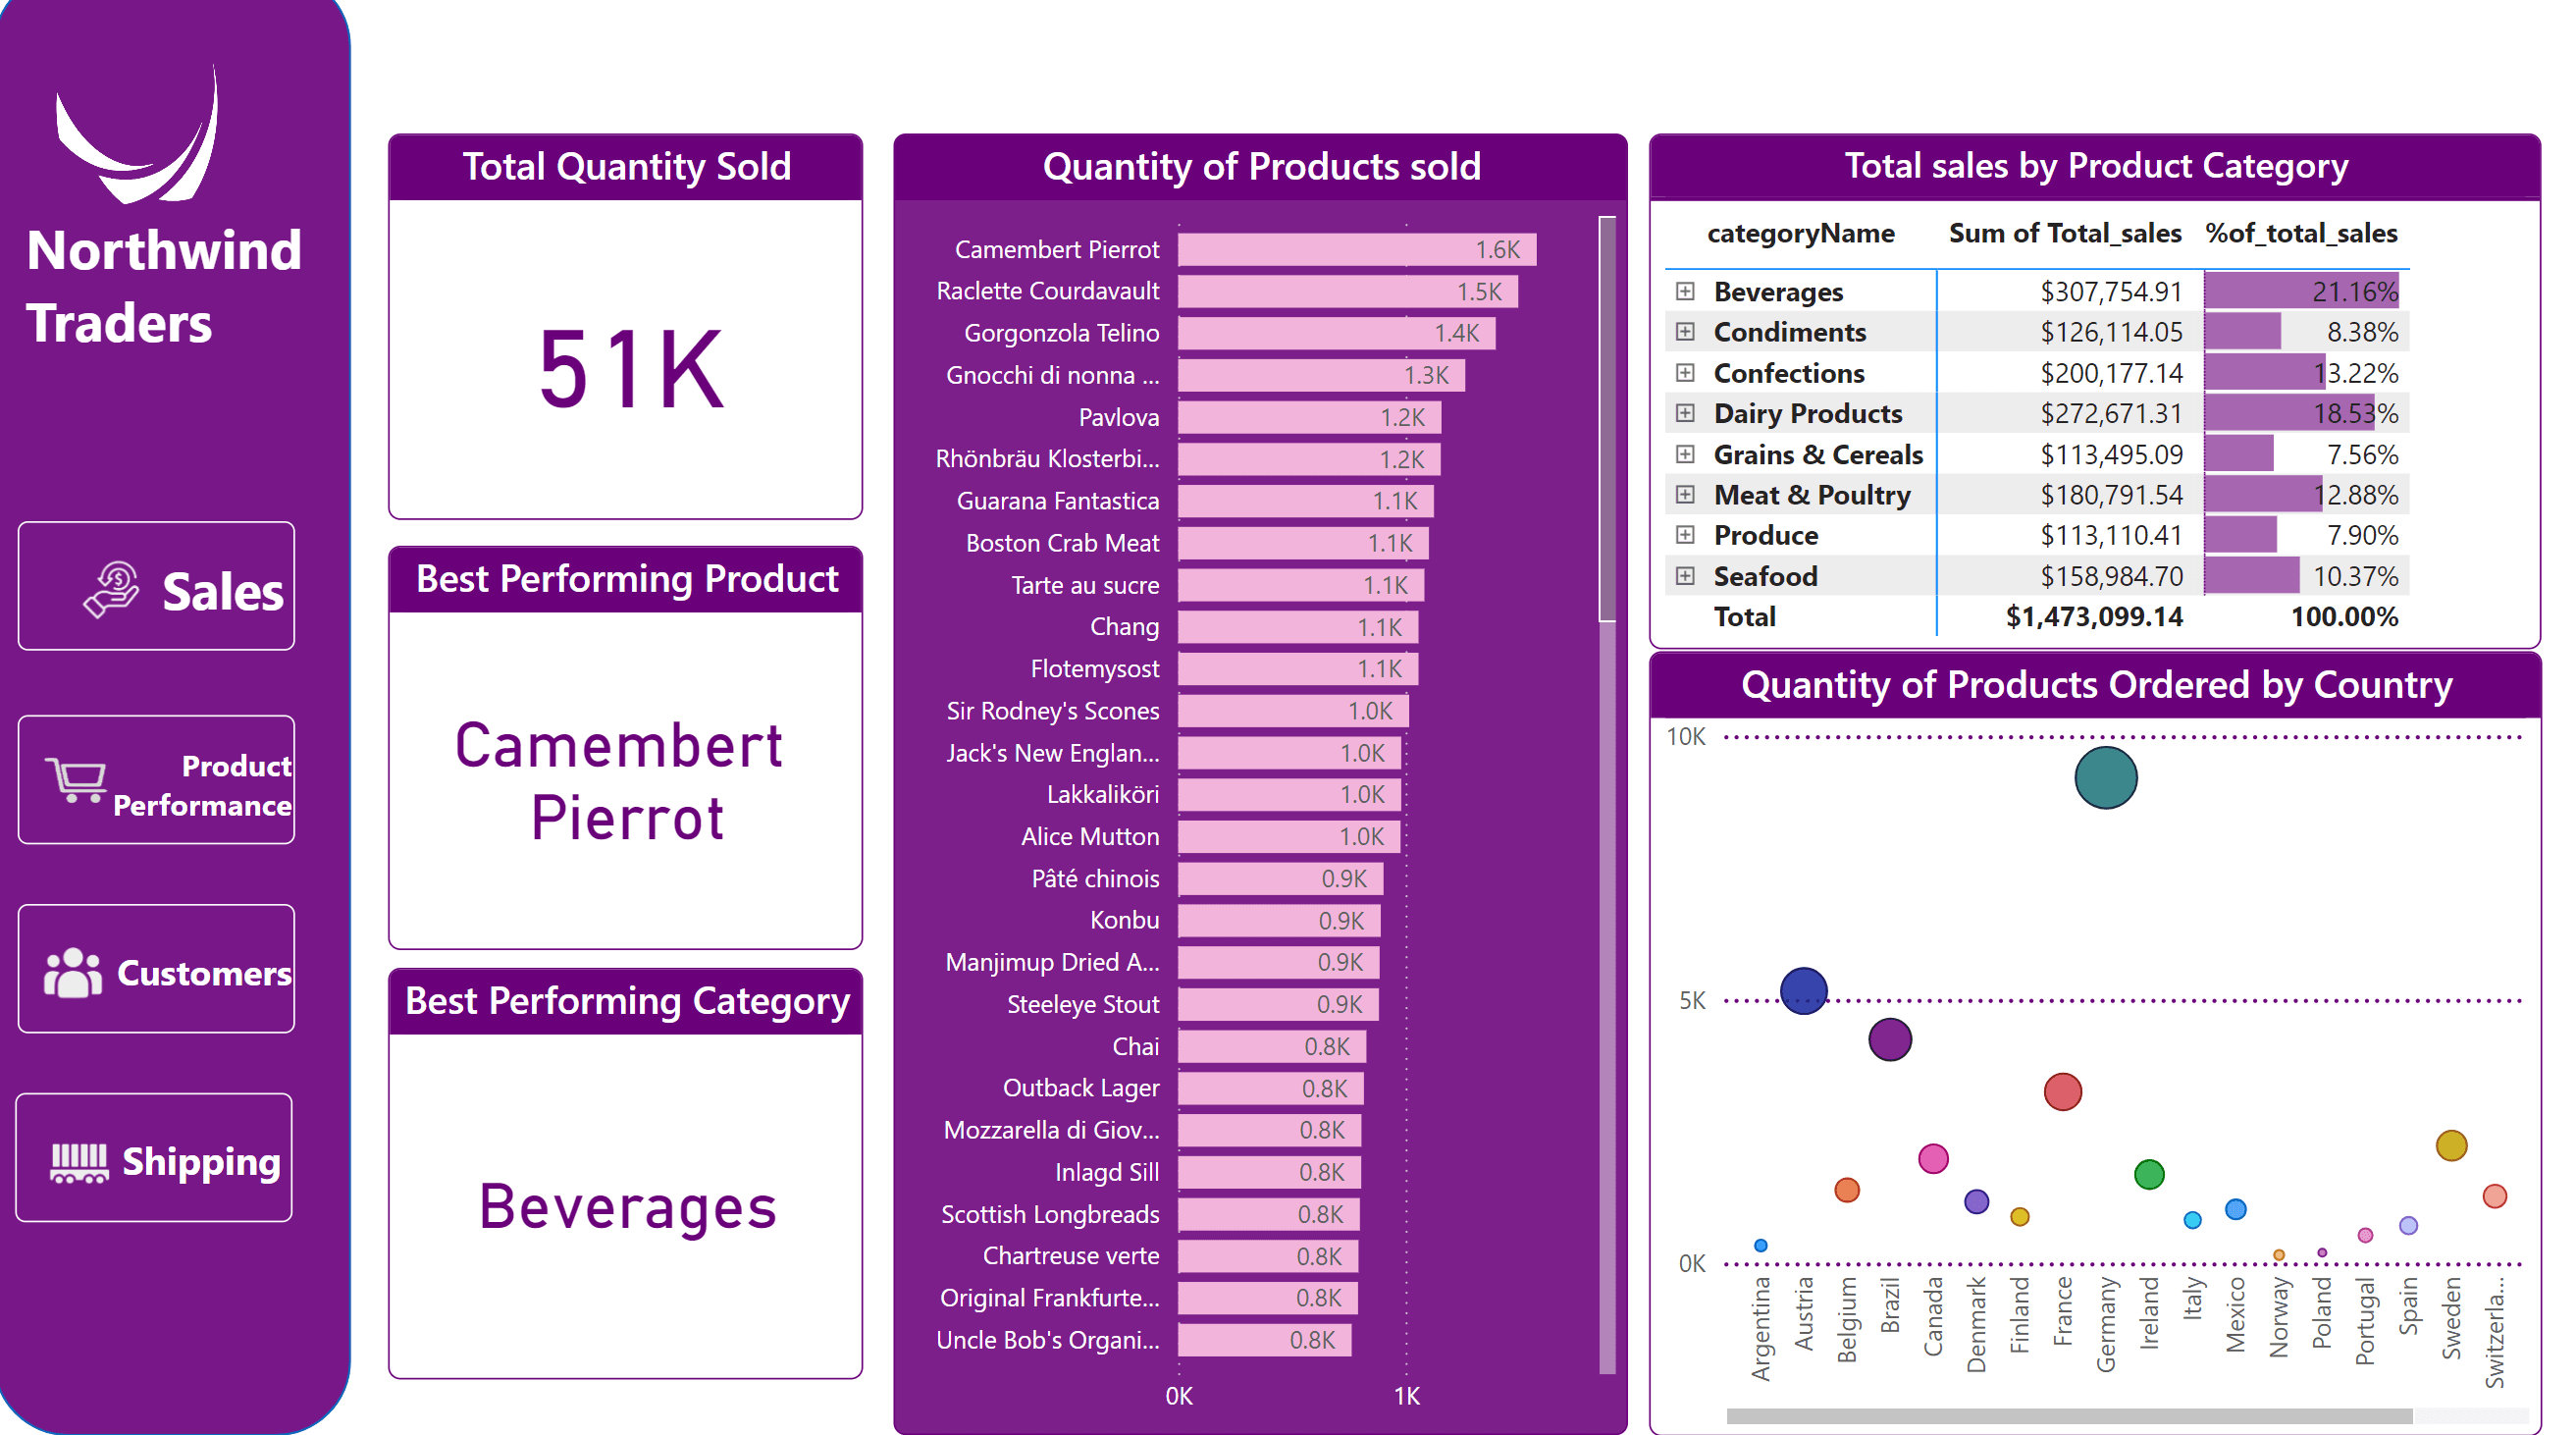Click the products chart vertical scrollbar

click(x=1607, y=420)
